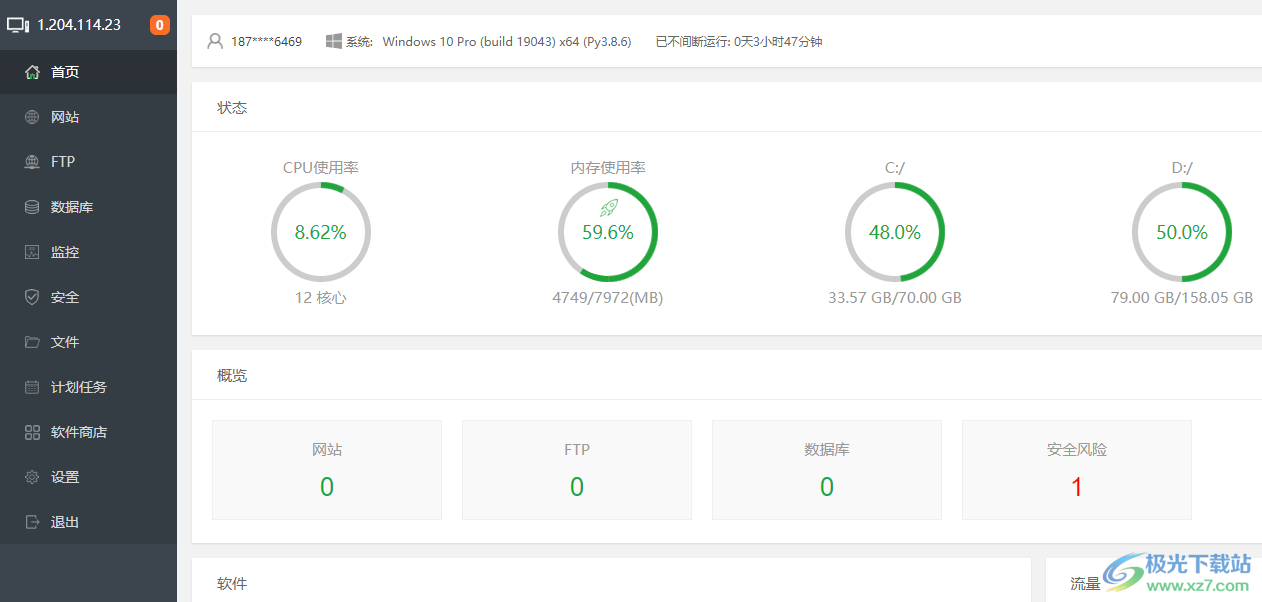Click the server monitor icon beside IP
Viewport: 1262px width, 602px height.
coord(18,25)
